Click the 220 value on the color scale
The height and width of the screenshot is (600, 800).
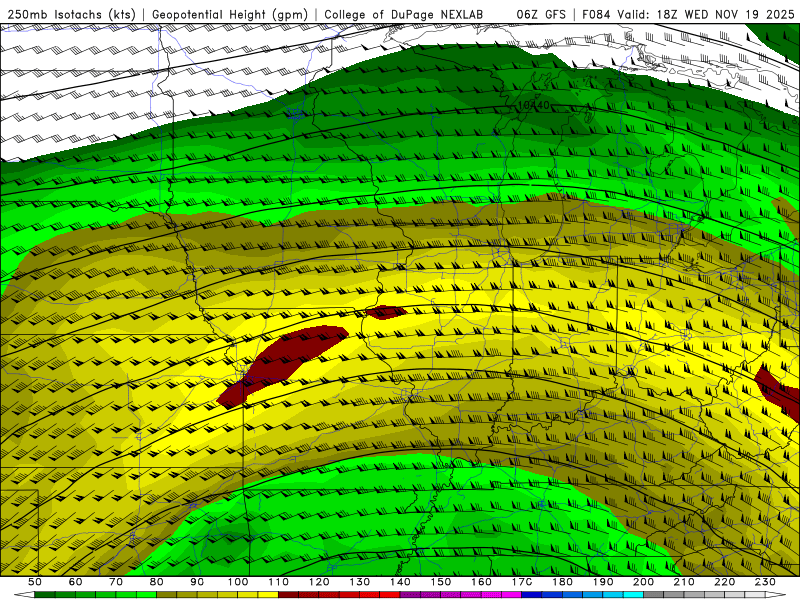[725, 582]
